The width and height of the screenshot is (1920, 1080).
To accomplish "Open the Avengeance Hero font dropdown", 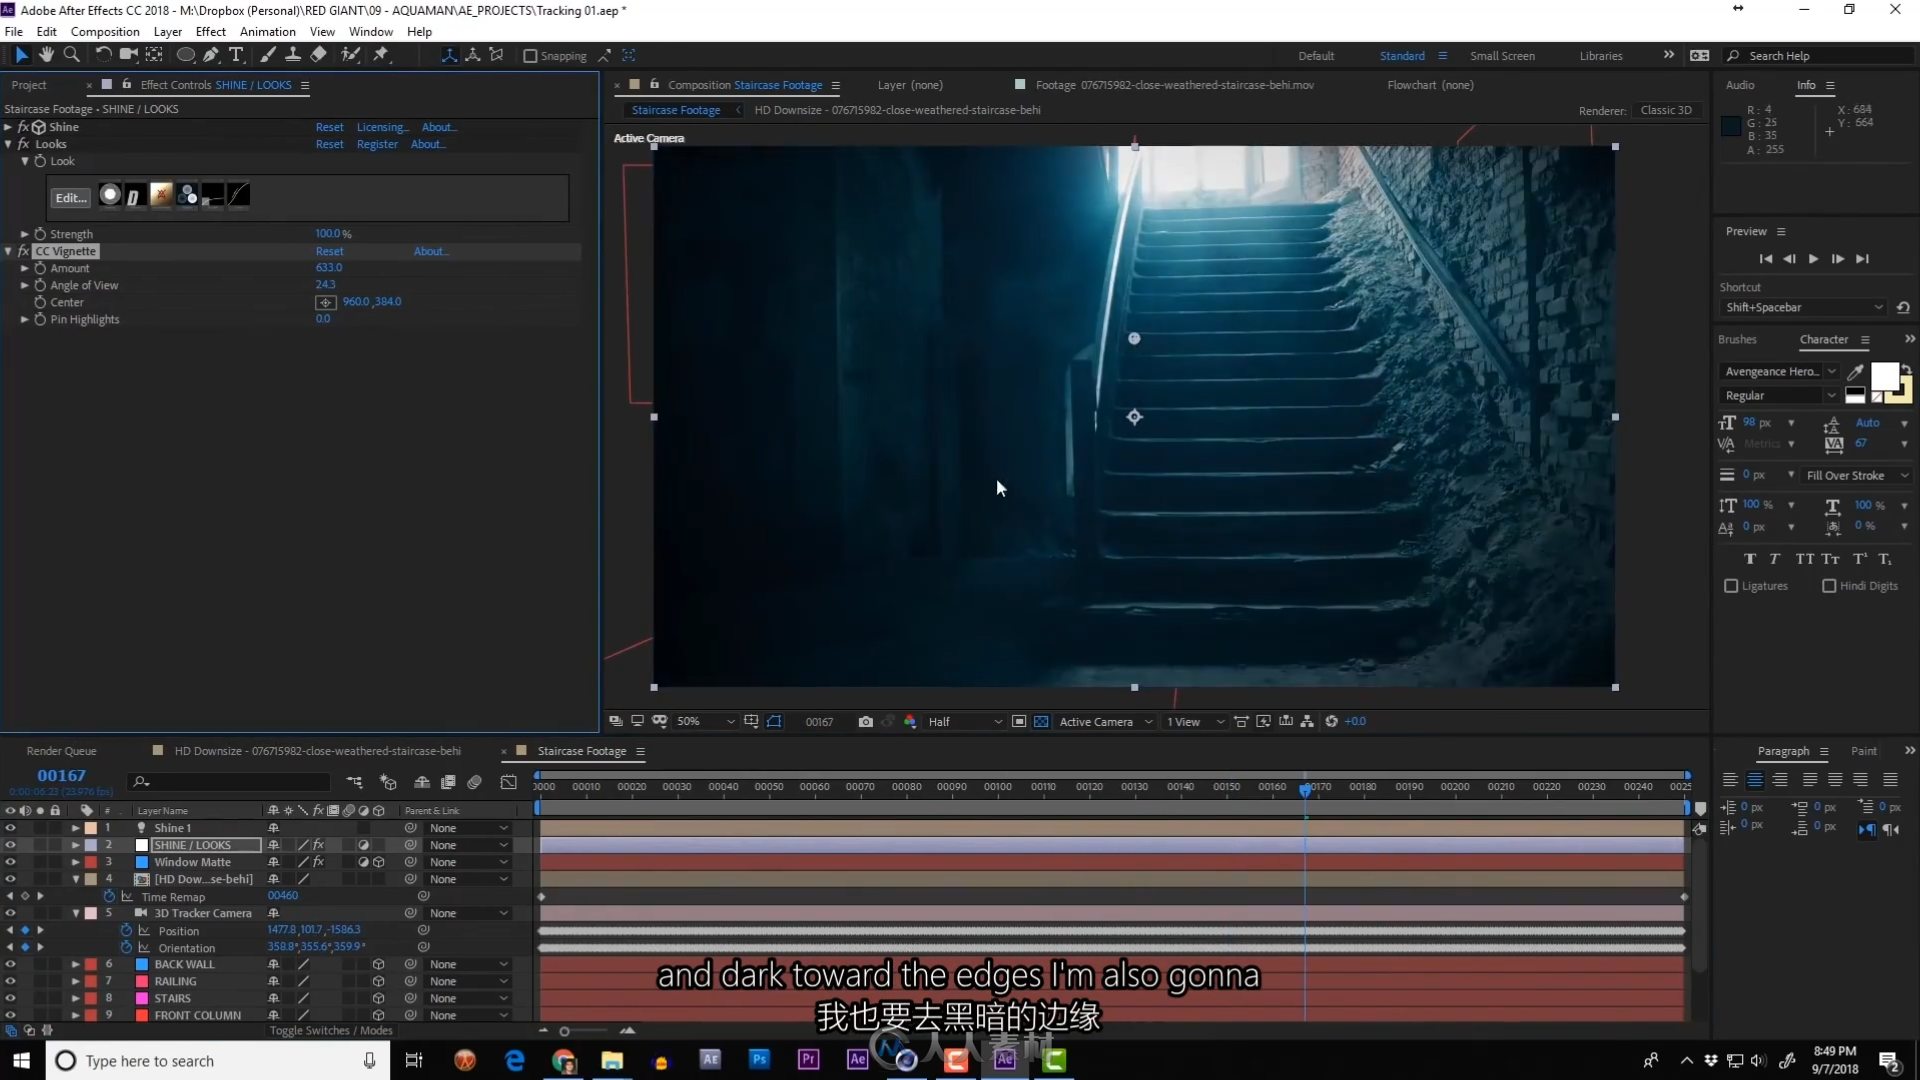I will 1780,371.
